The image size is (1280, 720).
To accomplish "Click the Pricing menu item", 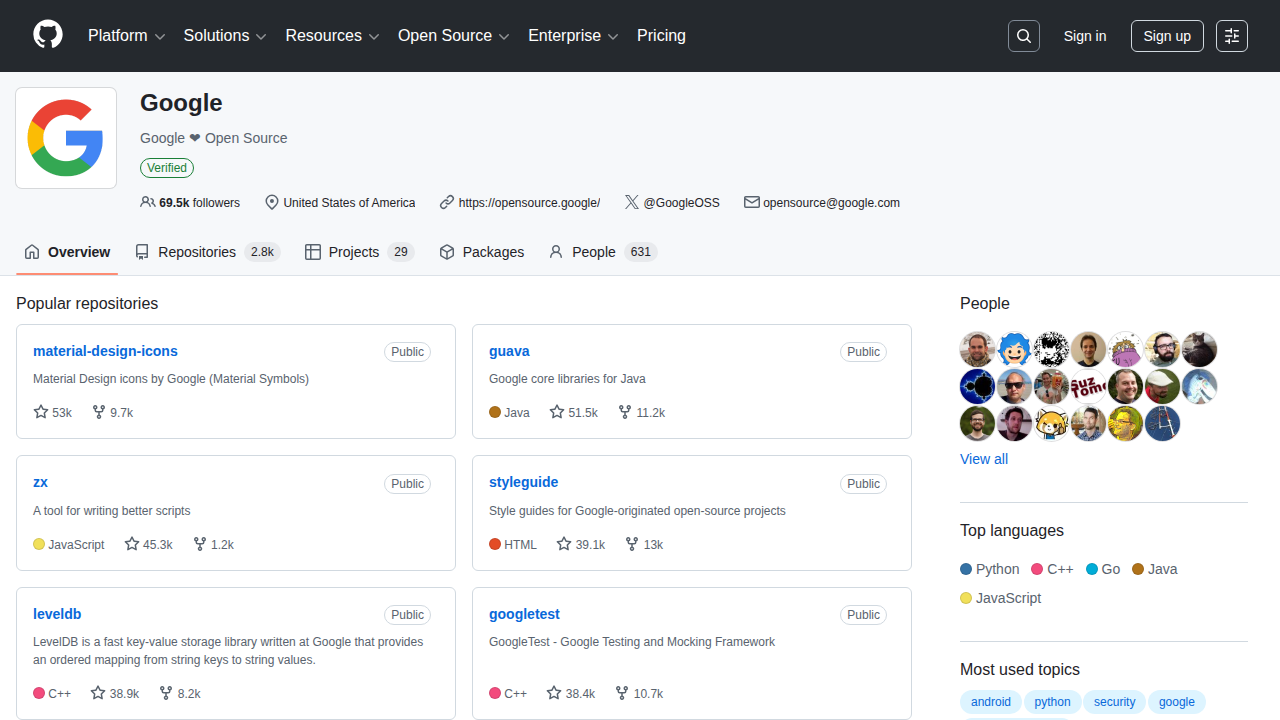I will pos(661,35).
